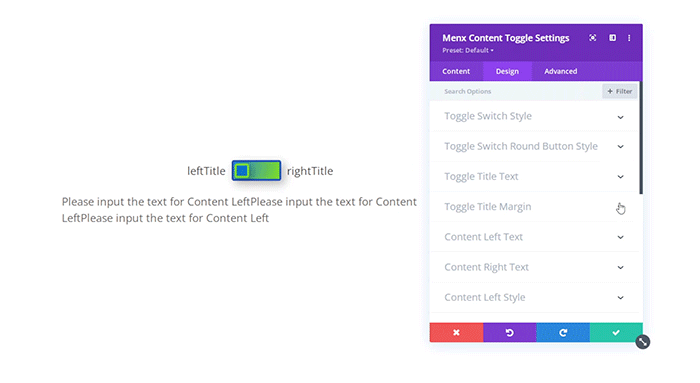Click the purple undo arrow button
Viewport: 700px width, 383px height.
point(509,333)
